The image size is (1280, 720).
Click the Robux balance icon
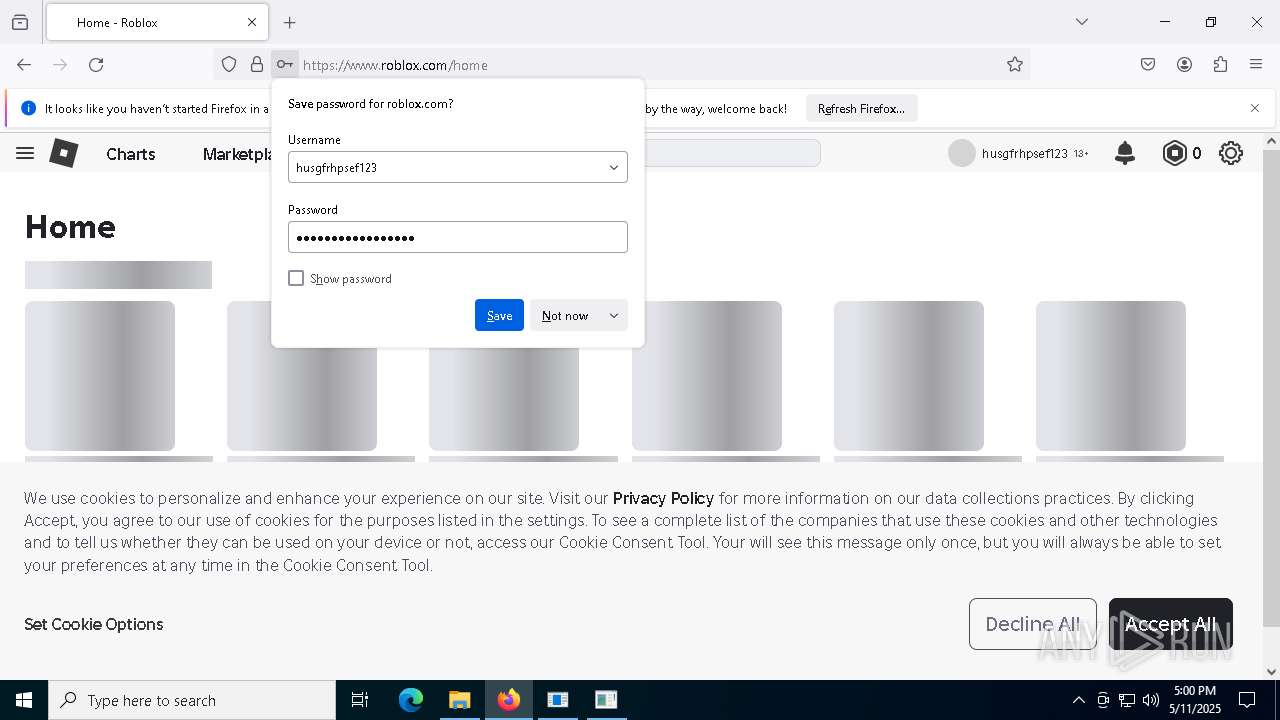coord(1174,153)
